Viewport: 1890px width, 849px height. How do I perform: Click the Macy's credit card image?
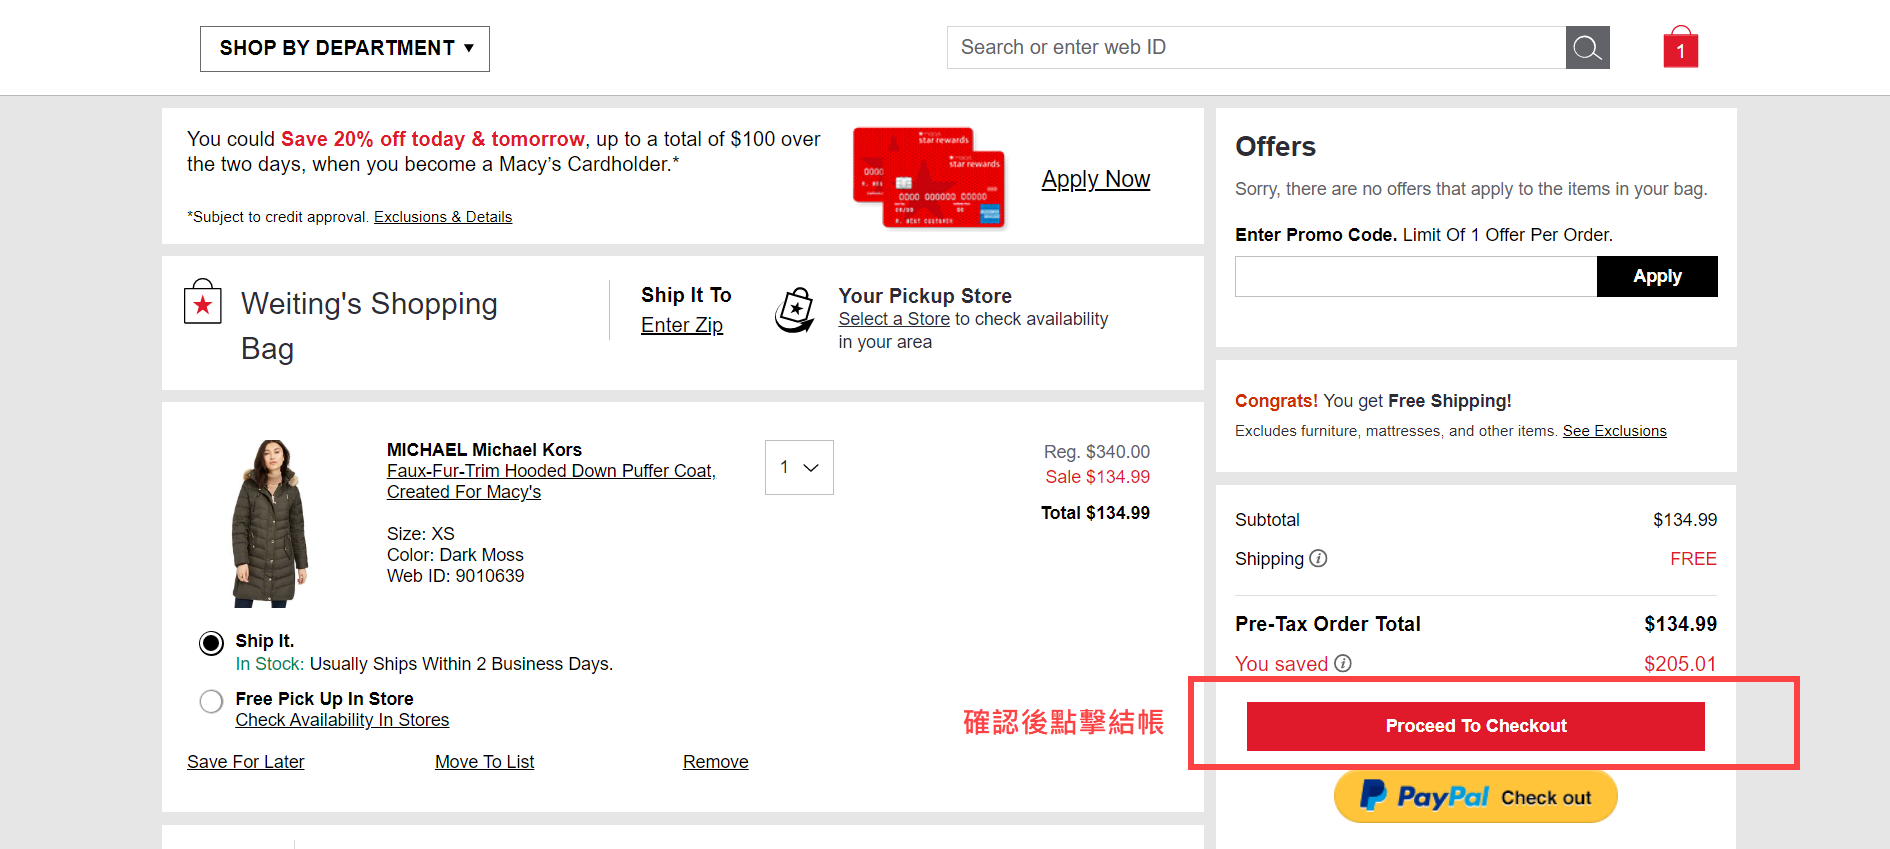(928, 177)
